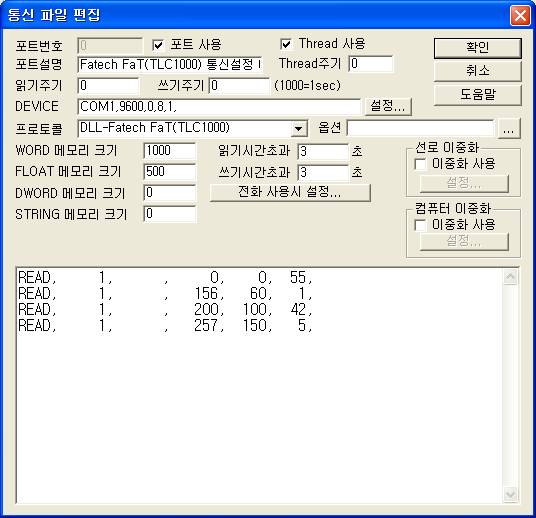Click the 취소 button

coord(478,71)
